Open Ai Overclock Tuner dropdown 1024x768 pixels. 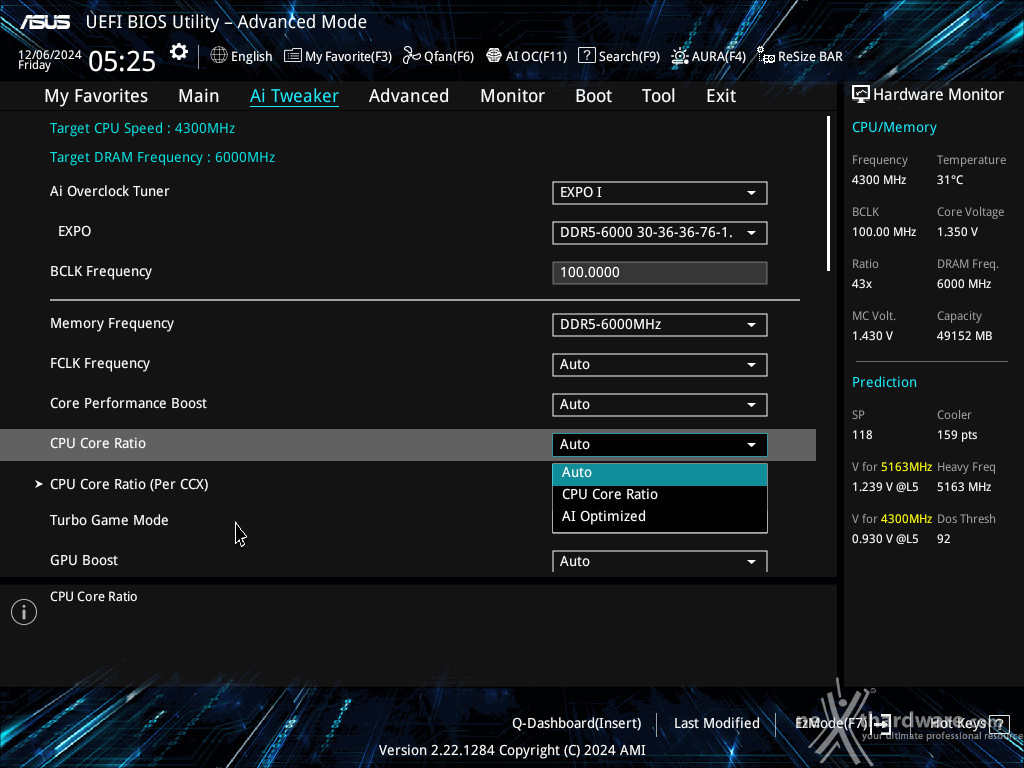pyautogui.click(x=660, y=193)
